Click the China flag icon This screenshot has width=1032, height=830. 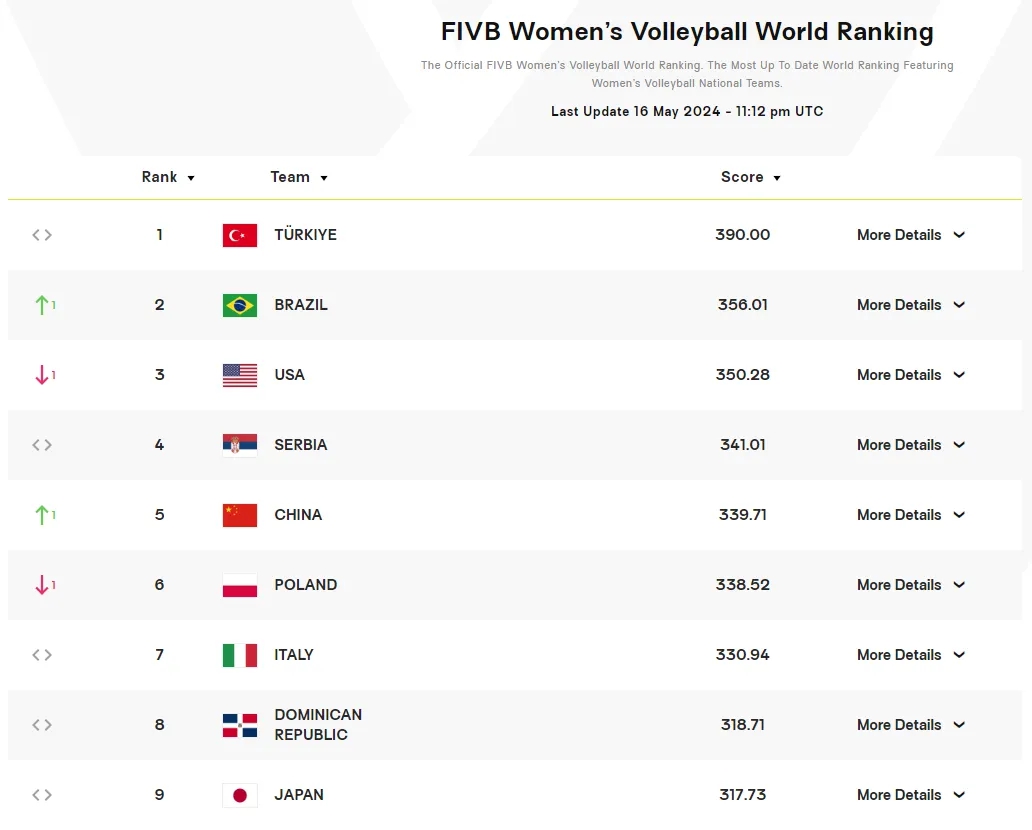pyautogui.click(x=240, y=515)
